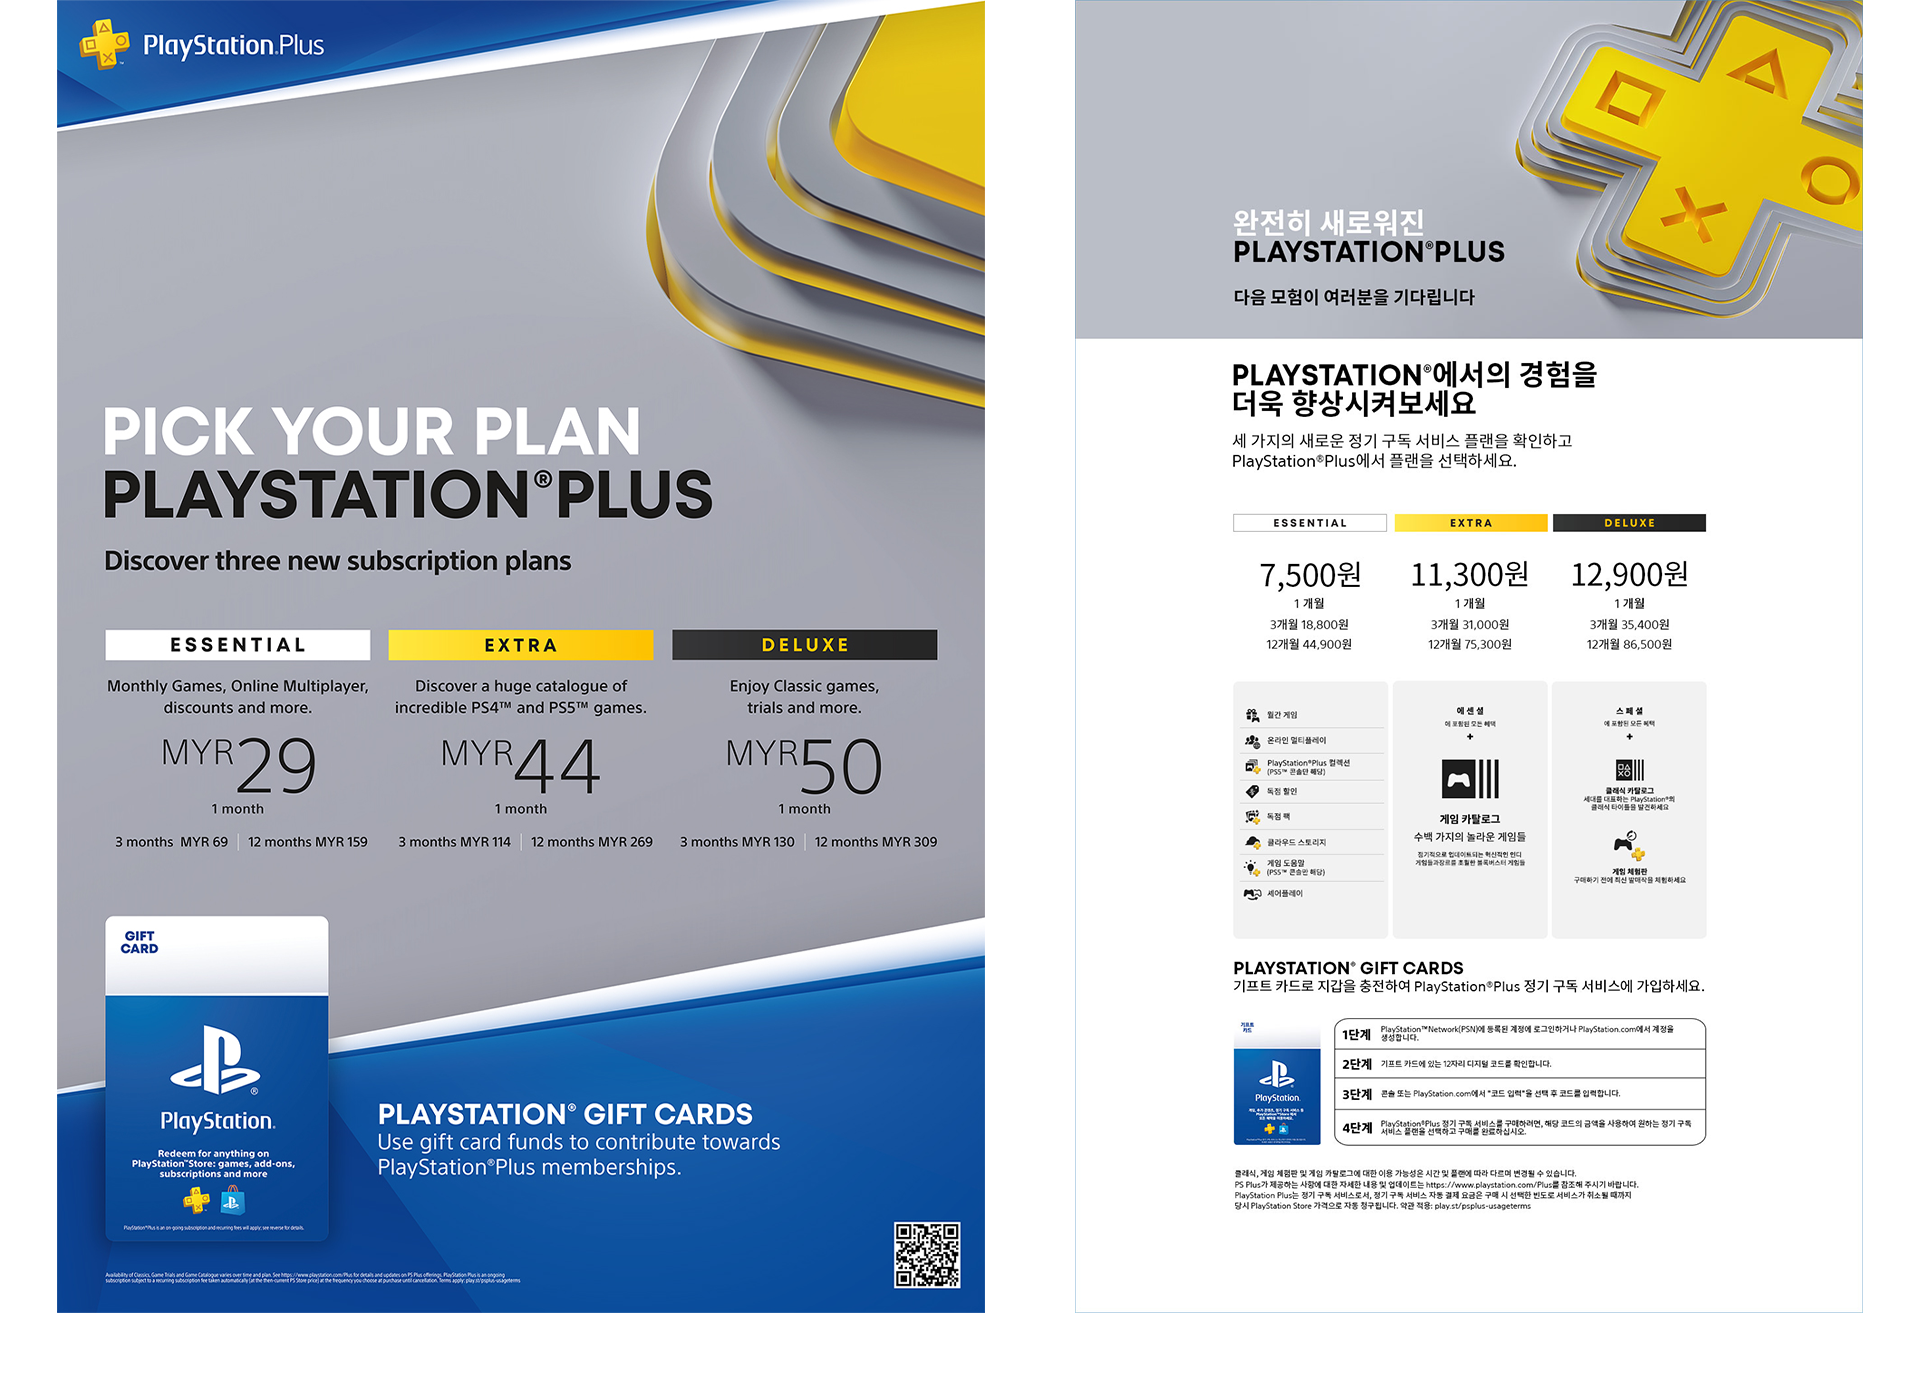Click the game help lightbulb icon (게임 도움말)

pos(1252,868)
